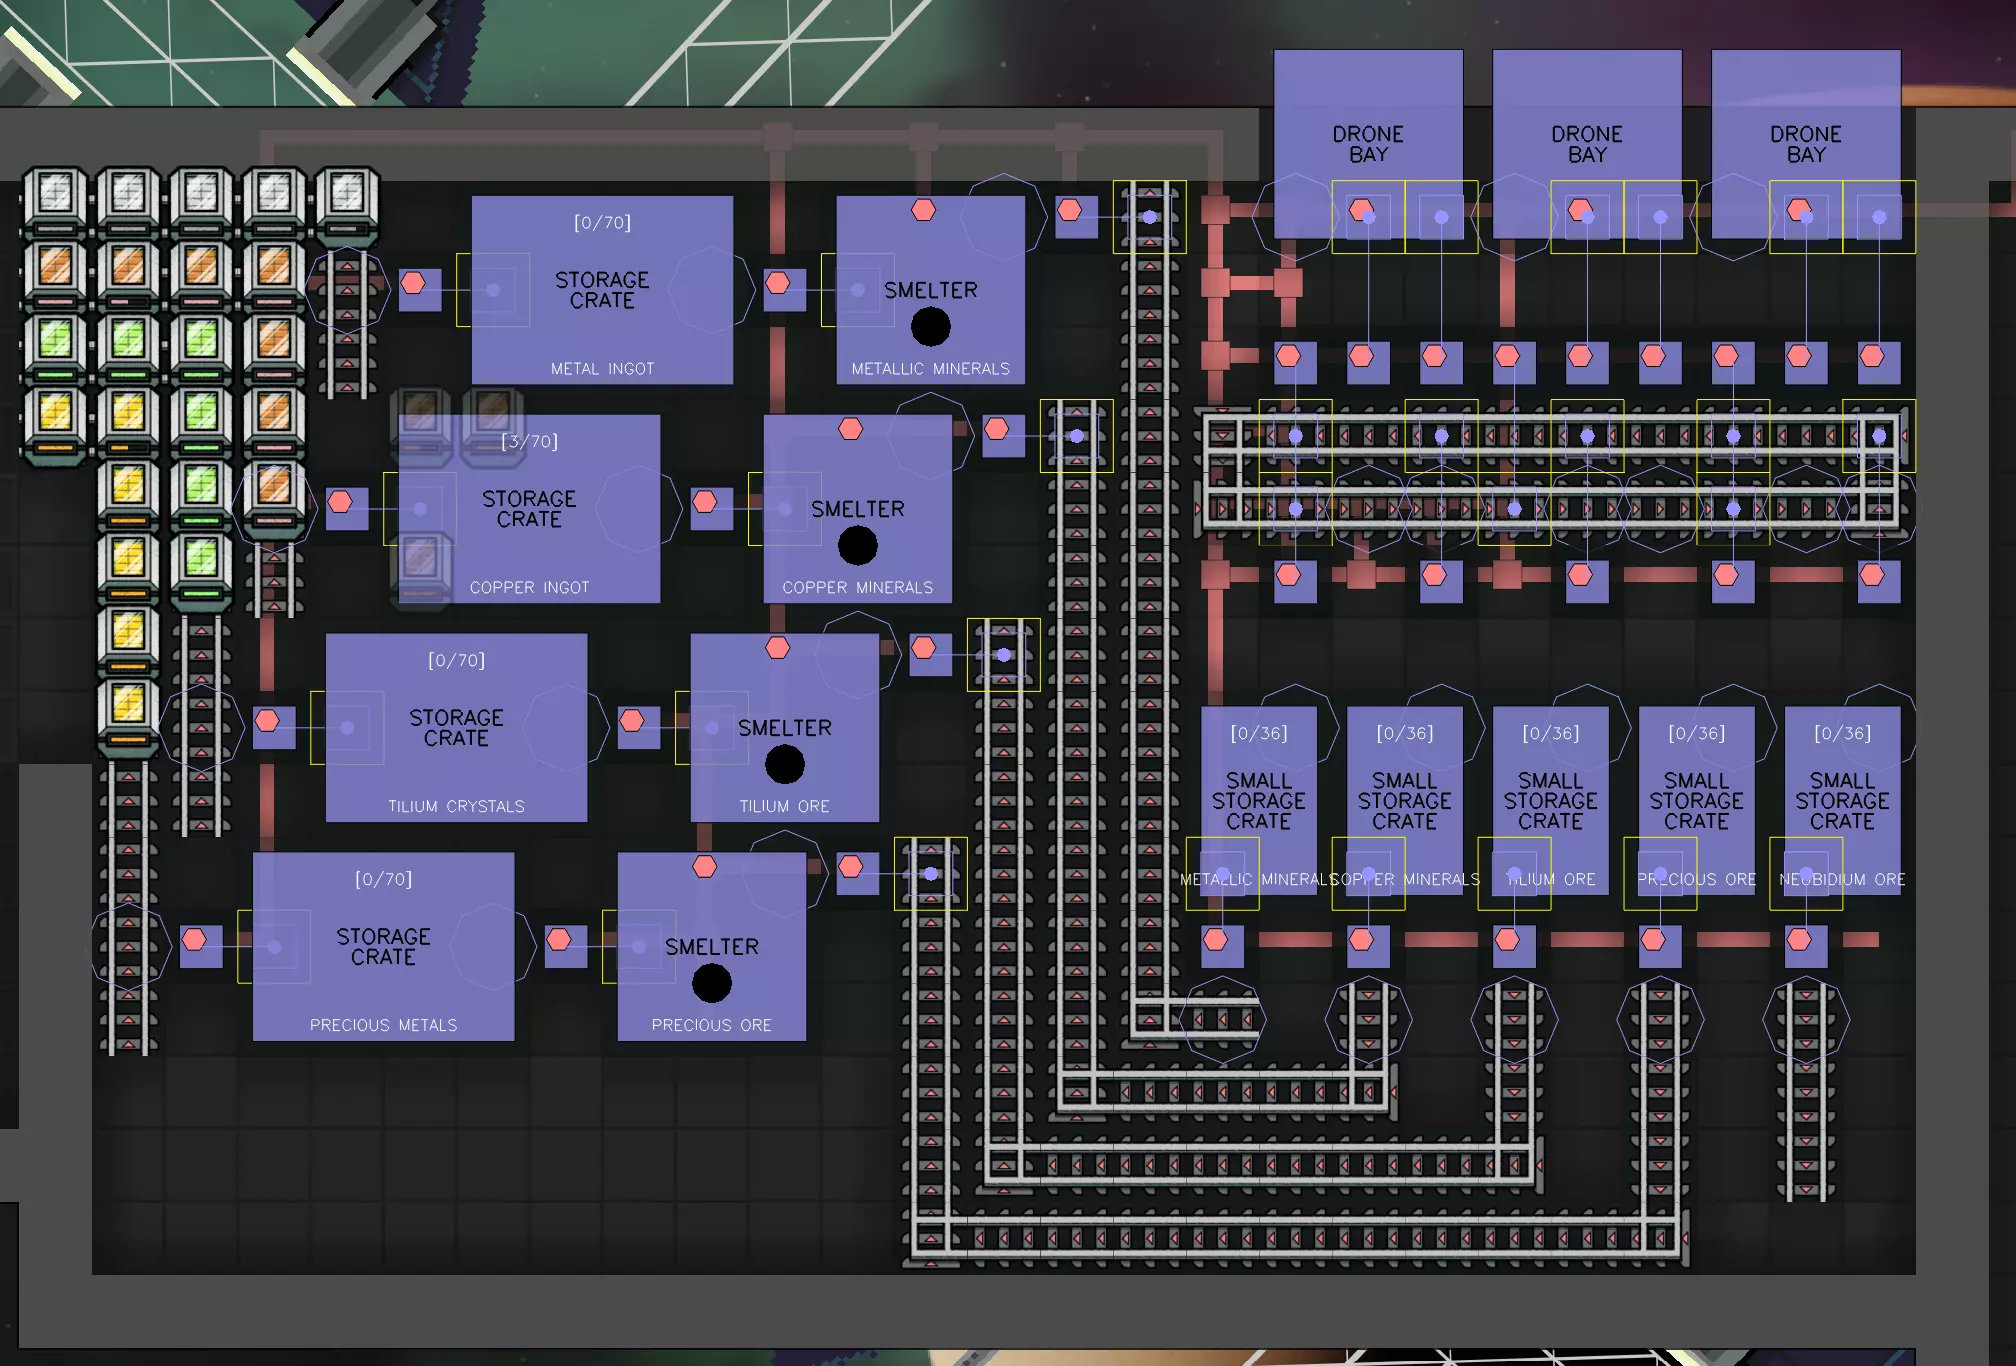Screen dimensions: 2016x1366
Task: Select the Tilium Ore smelter
Action: (784, 728)
